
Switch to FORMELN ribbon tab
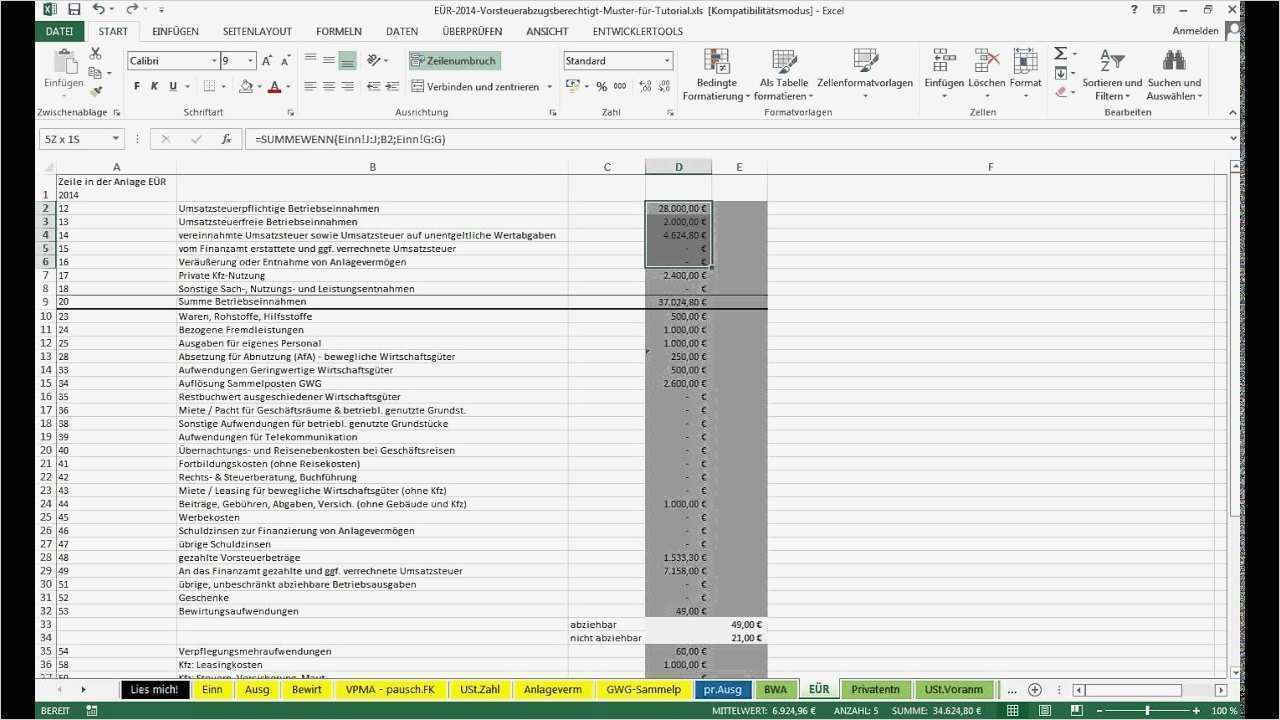(339, 31)
